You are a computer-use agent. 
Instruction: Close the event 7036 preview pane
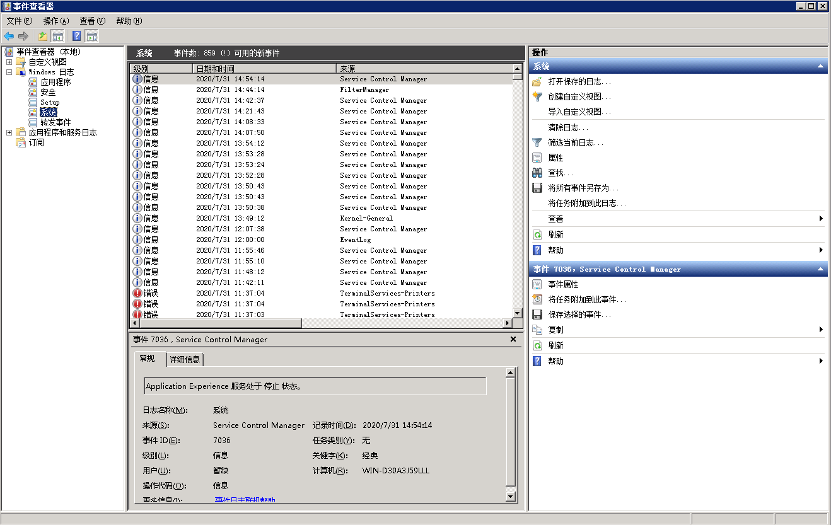tap(513, 339)
